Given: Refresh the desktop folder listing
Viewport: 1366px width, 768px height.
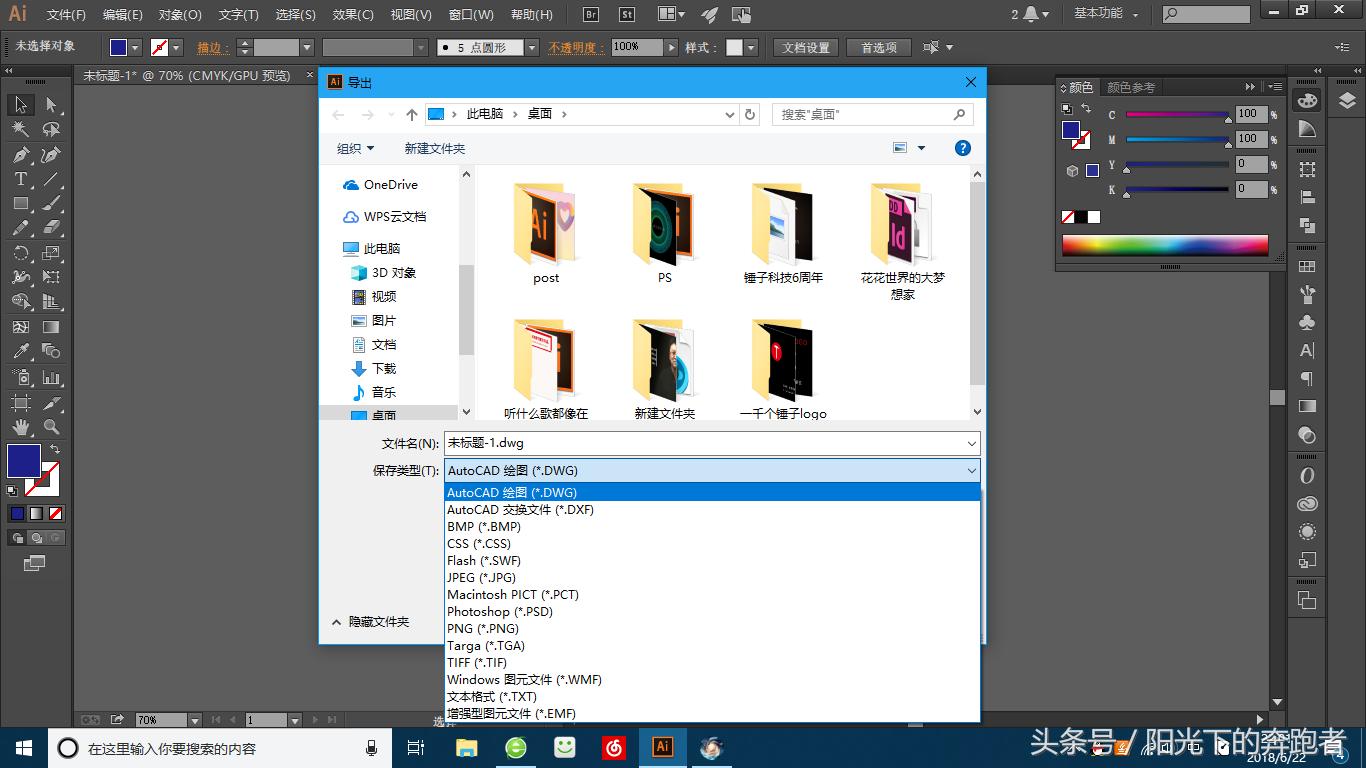Looking at the screenshot, I should point(750,115).
